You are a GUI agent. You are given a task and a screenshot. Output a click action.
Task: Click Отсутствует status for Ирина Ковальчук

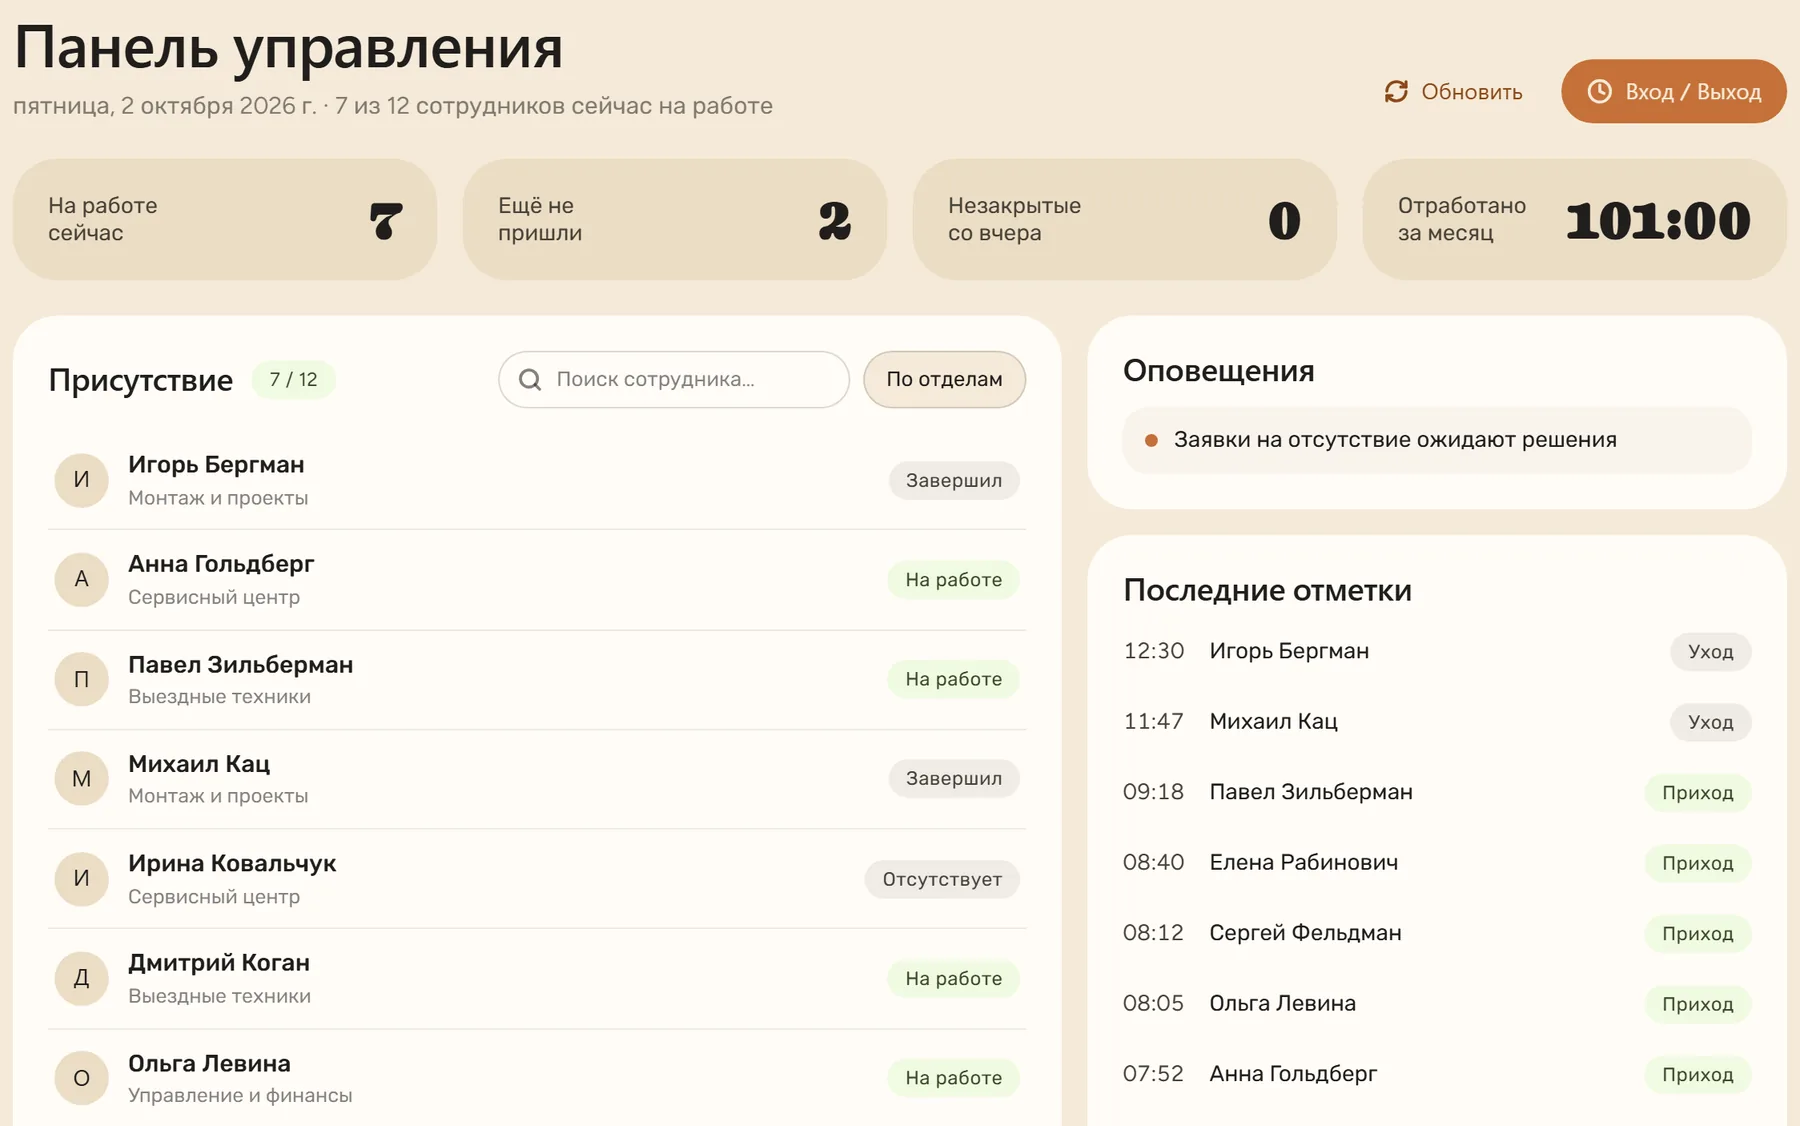pyautogui.click(x=942, y=879)
